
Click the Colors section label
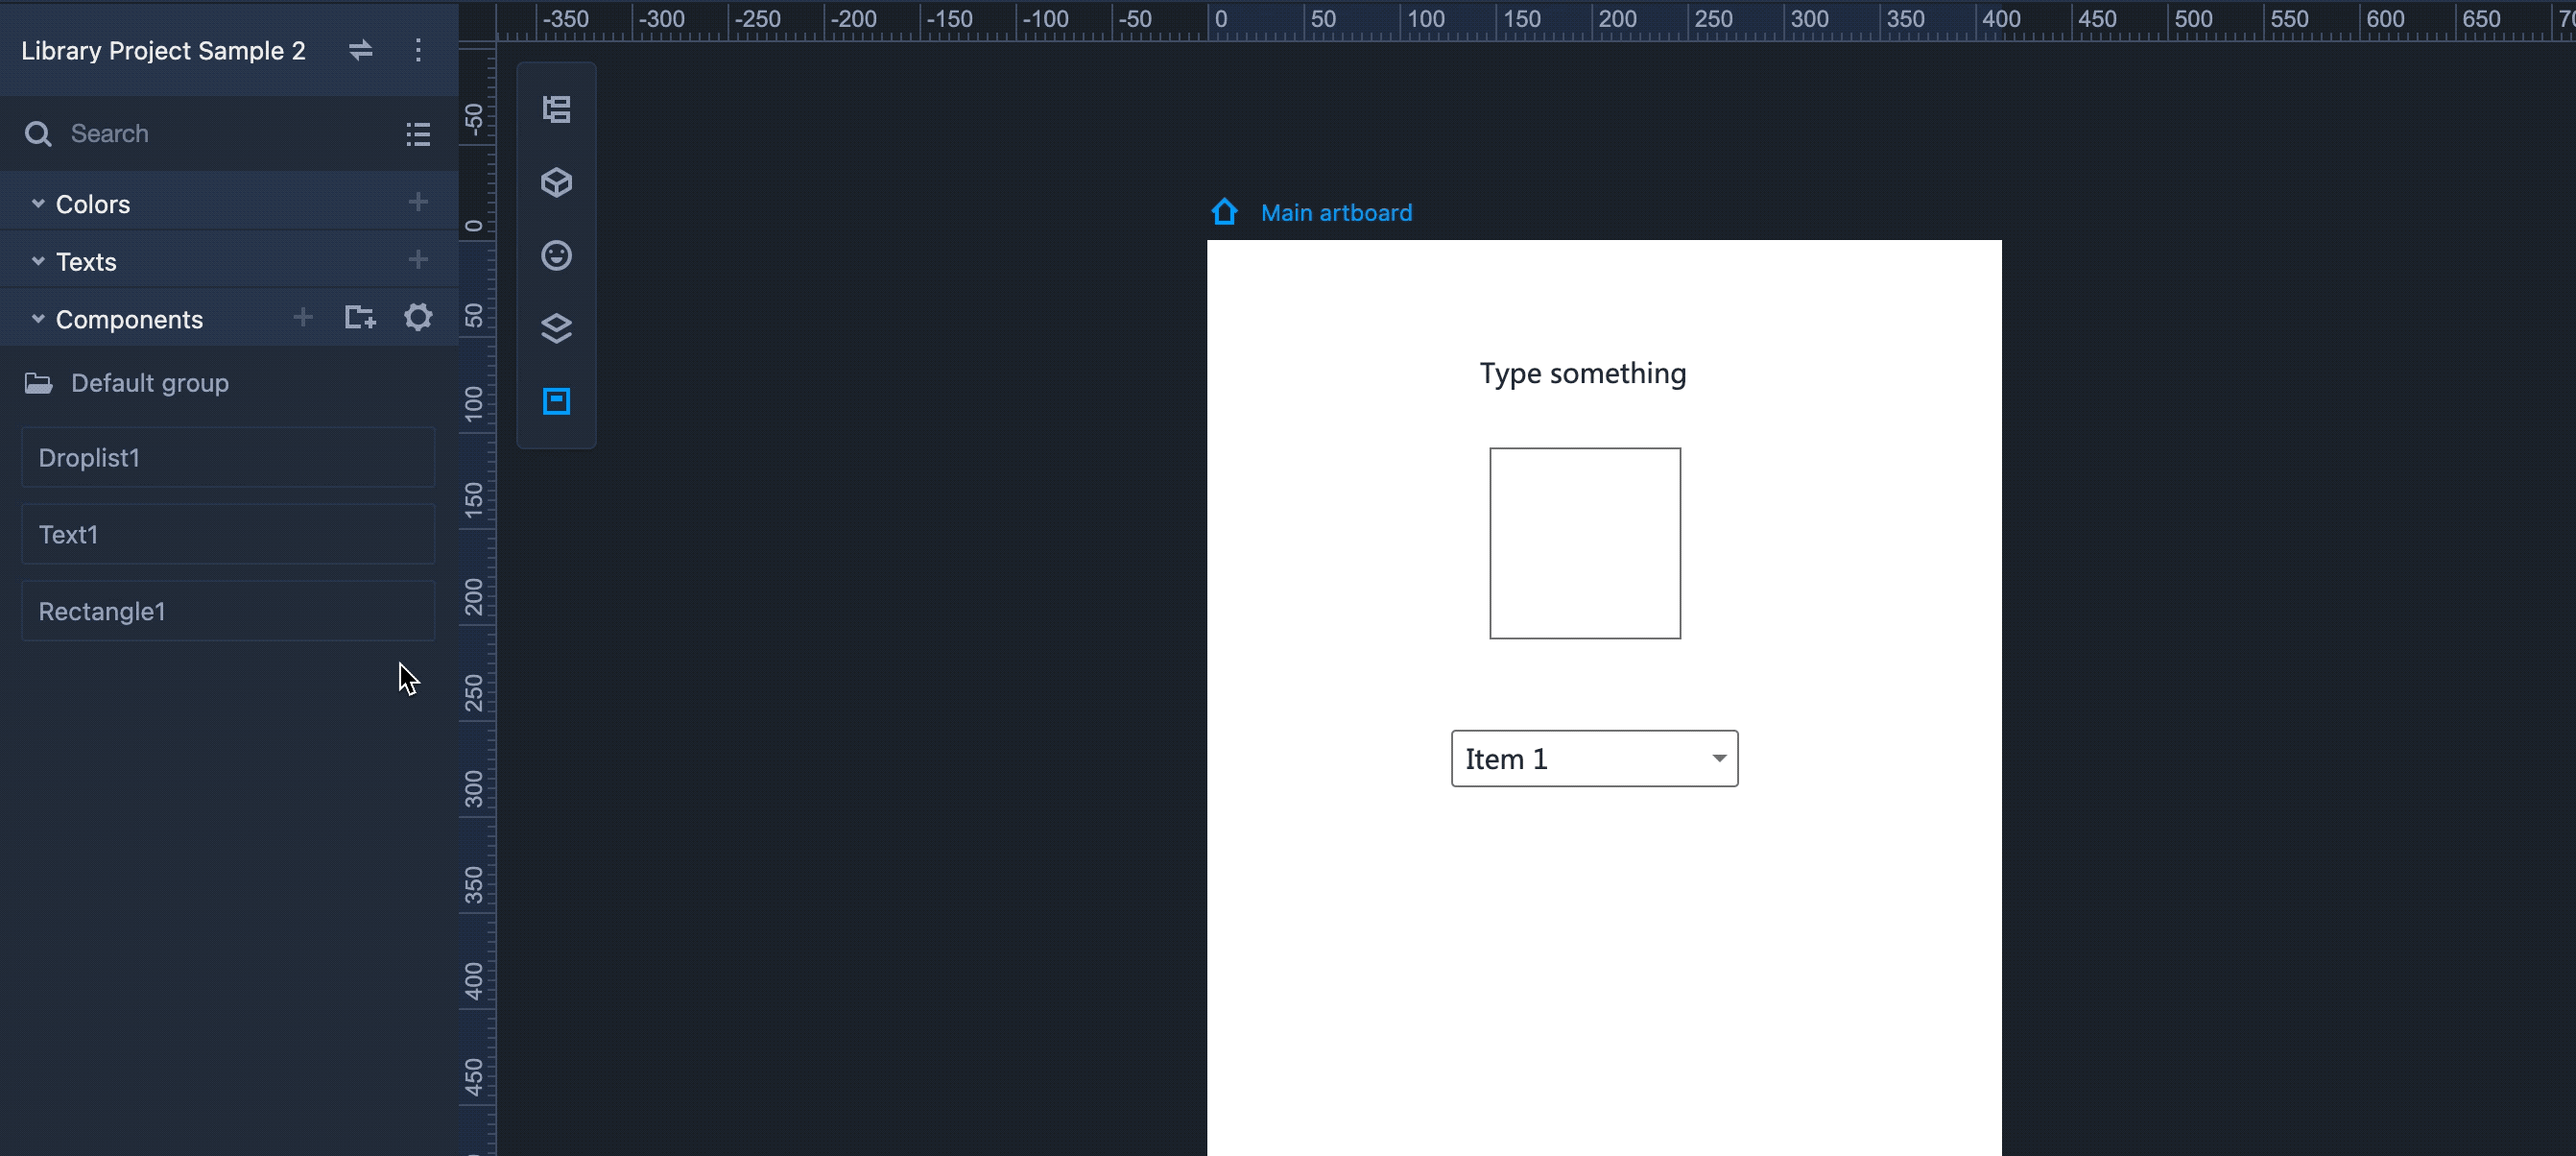coord(93,204)
